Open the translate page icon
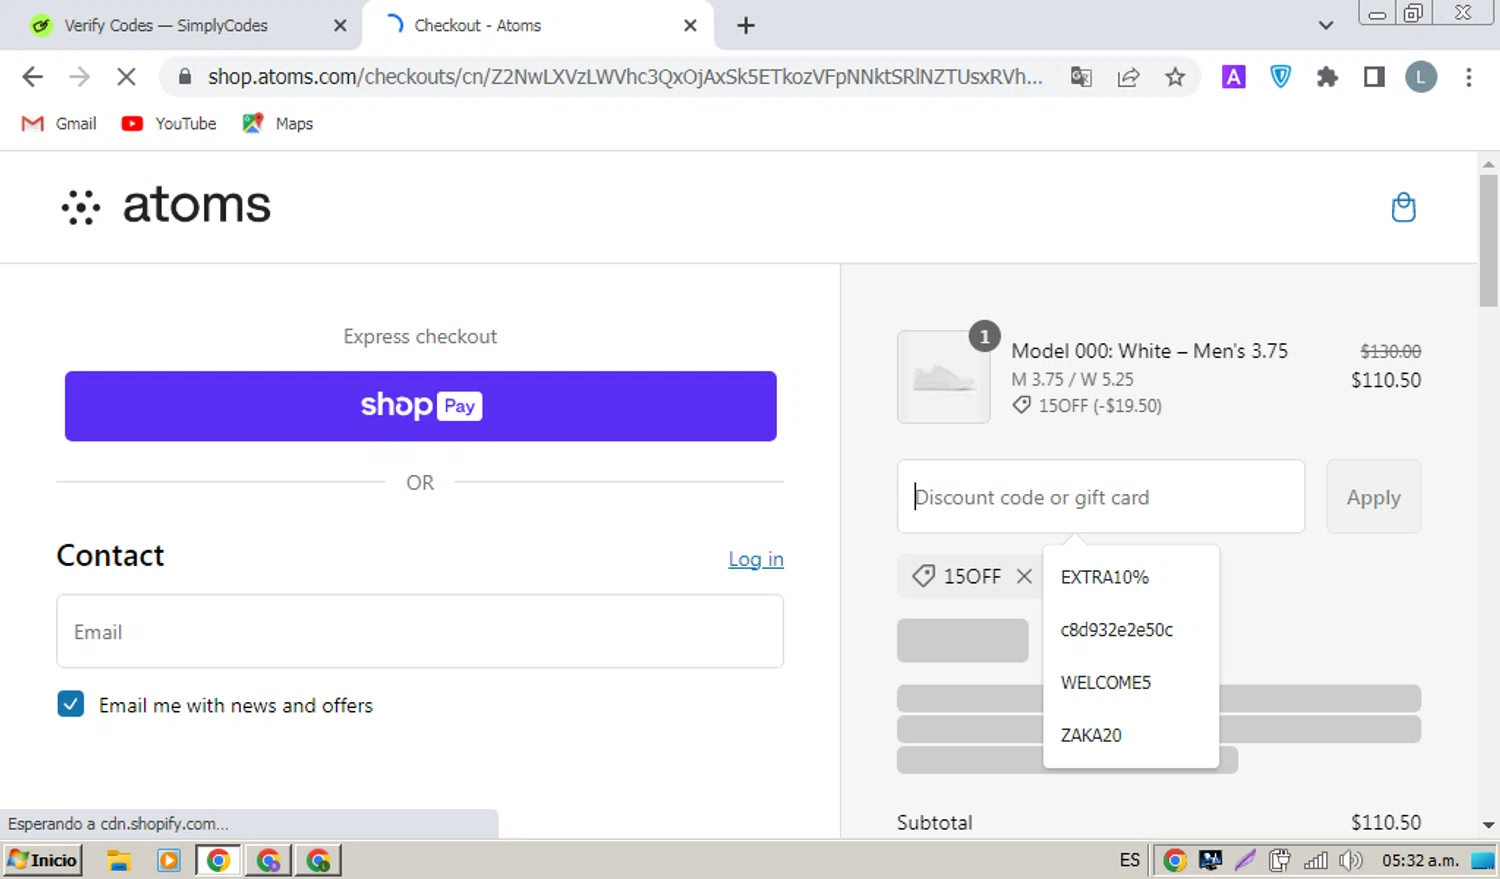This screenshot has height=879, width=1500. click(1081, 77)
